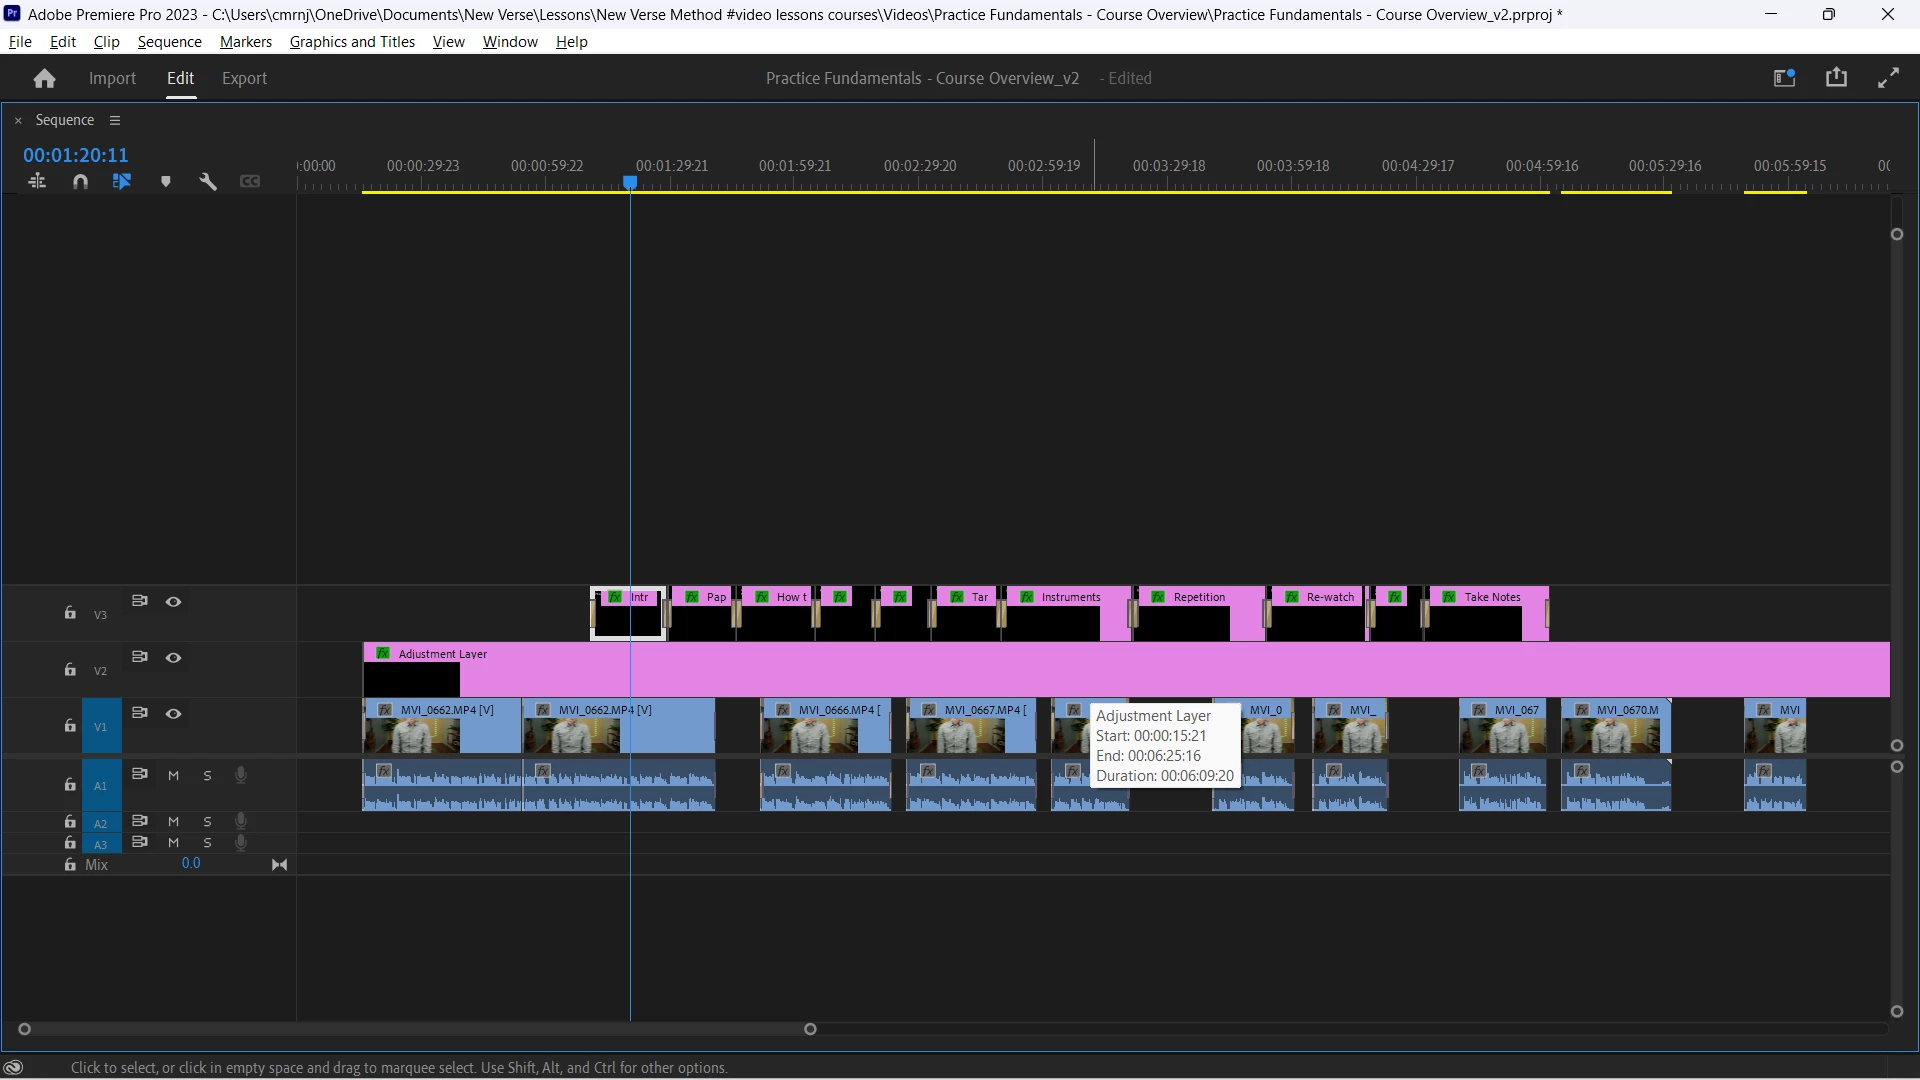Click Insert Sequences as Nests icon
Viewport: 1920px width, 1080px height.
coord(37,182)
